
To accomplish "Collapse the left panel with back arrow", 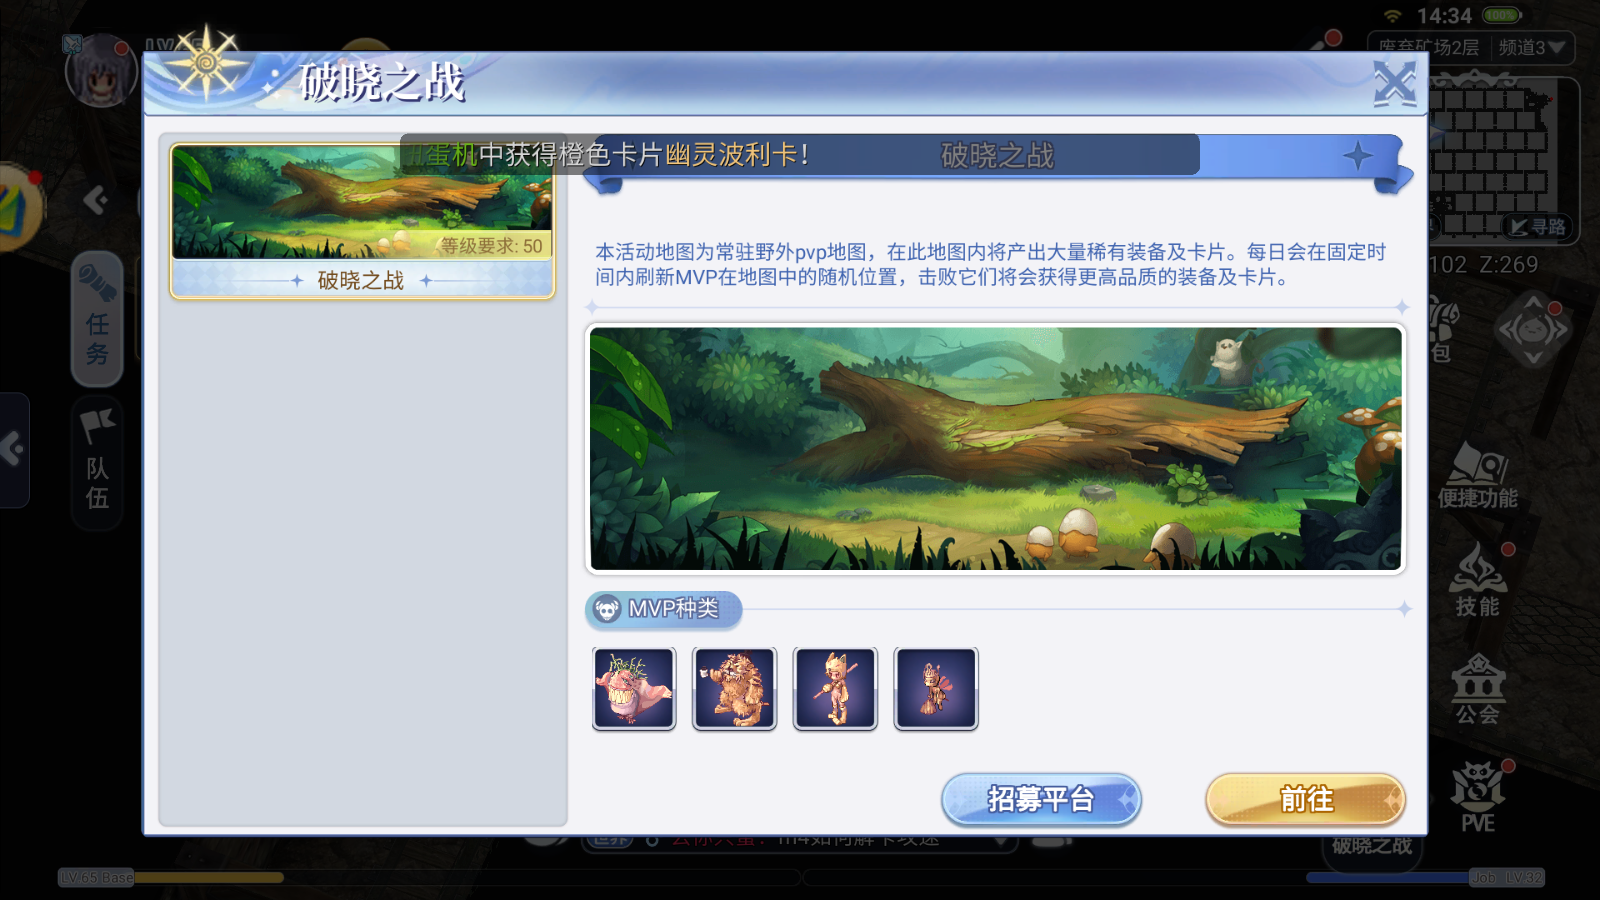I will point(96,200).
